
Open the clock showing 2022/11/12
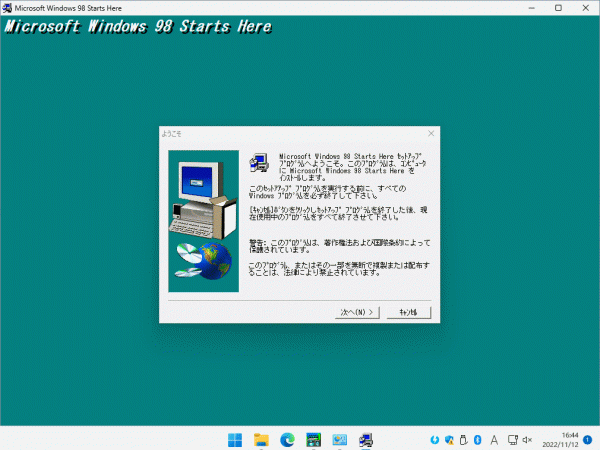[x=560, y=440]
